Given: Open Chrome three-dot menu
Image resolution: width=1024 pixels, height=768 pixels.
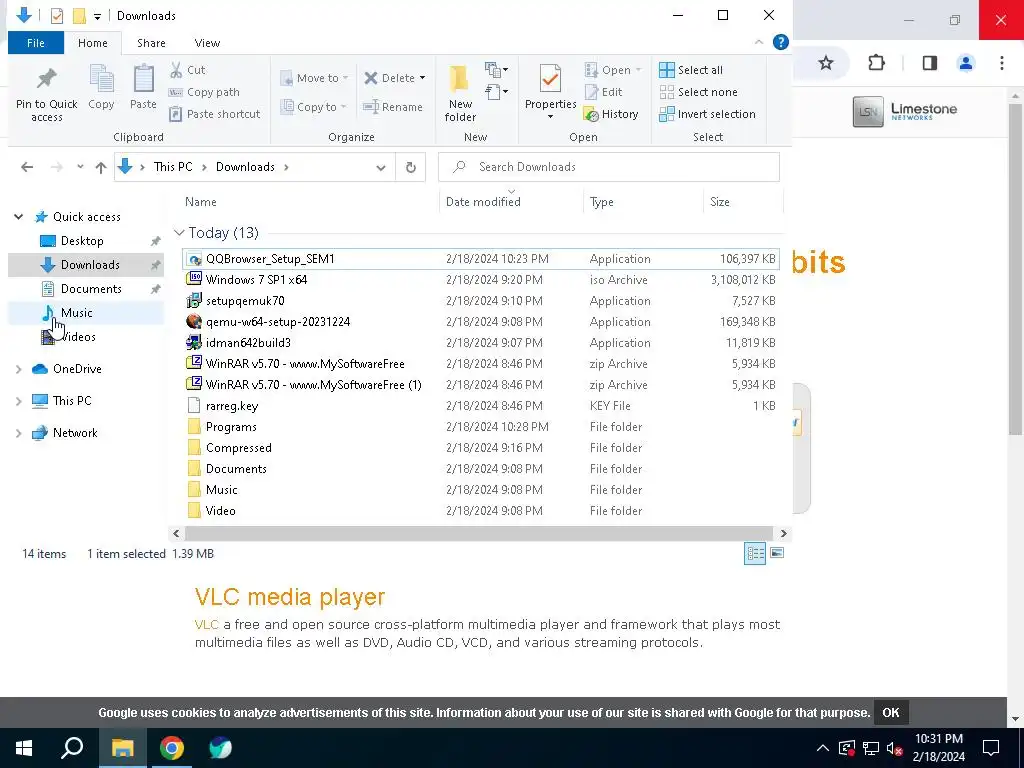Looking at the screenshot, I should click(1002, 63).
